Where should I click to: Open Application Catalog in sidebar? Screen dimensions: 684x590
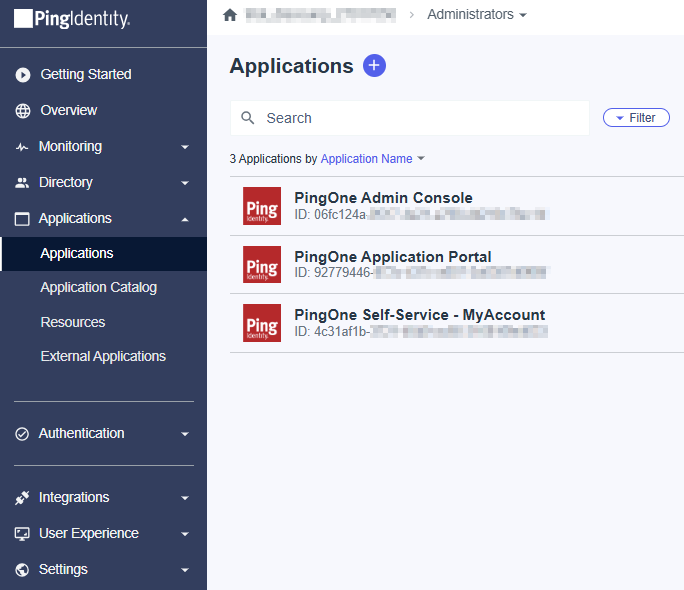[98, 288]
